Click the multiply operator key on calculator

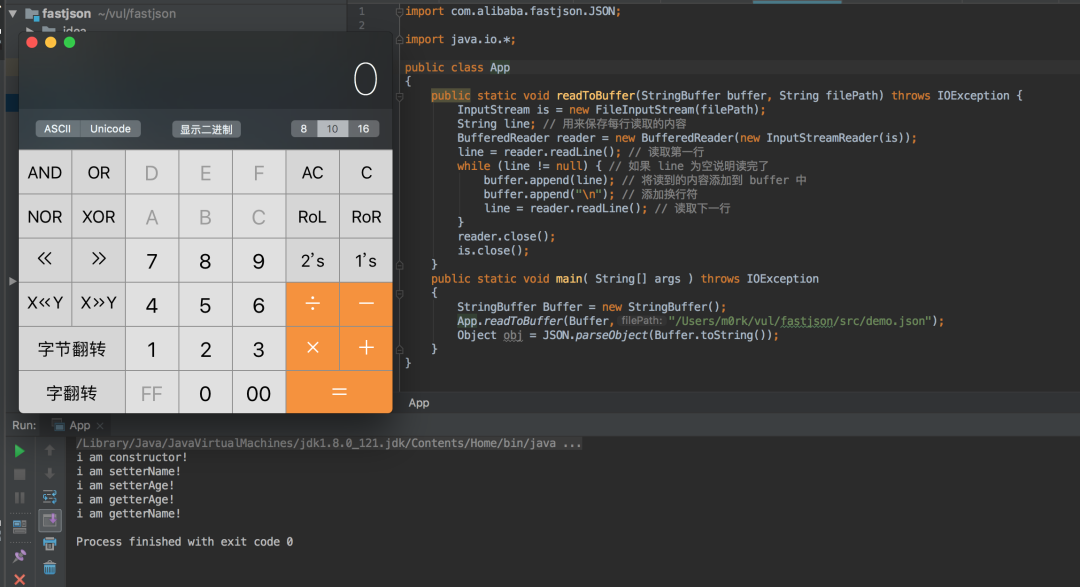tap(313, 348)
